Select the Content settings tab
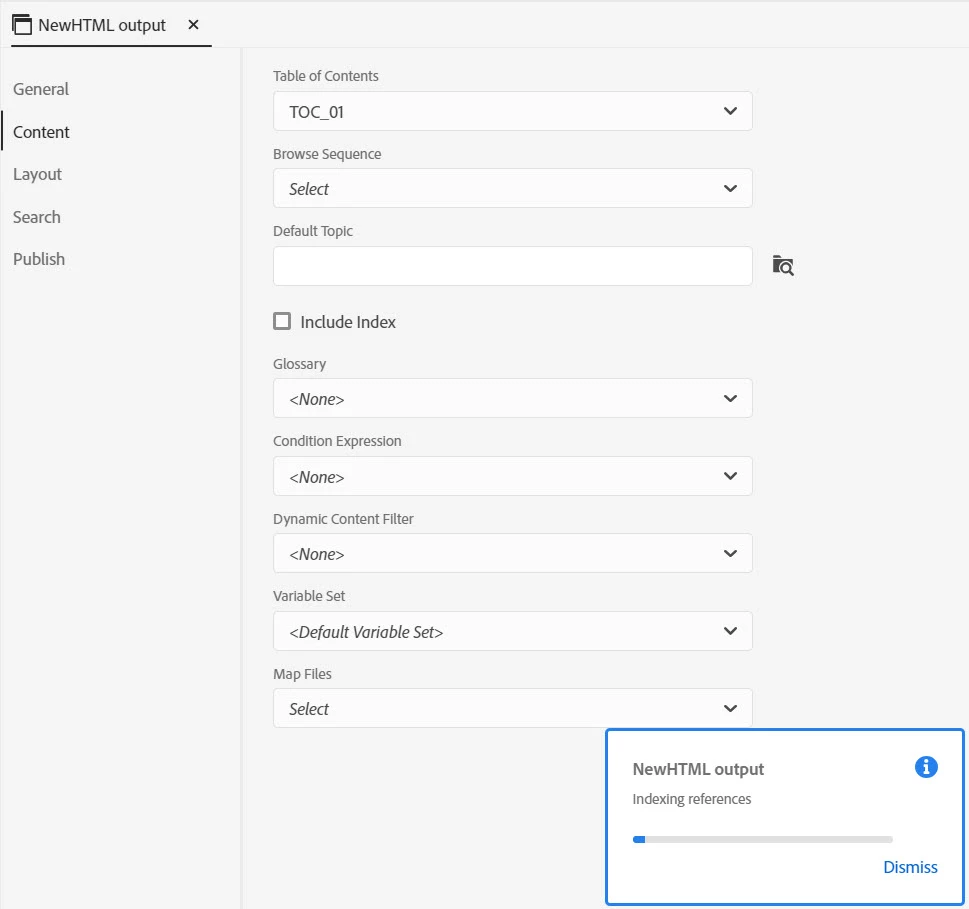The height and width of the screenshot is (909, 969). coord(41,132)
